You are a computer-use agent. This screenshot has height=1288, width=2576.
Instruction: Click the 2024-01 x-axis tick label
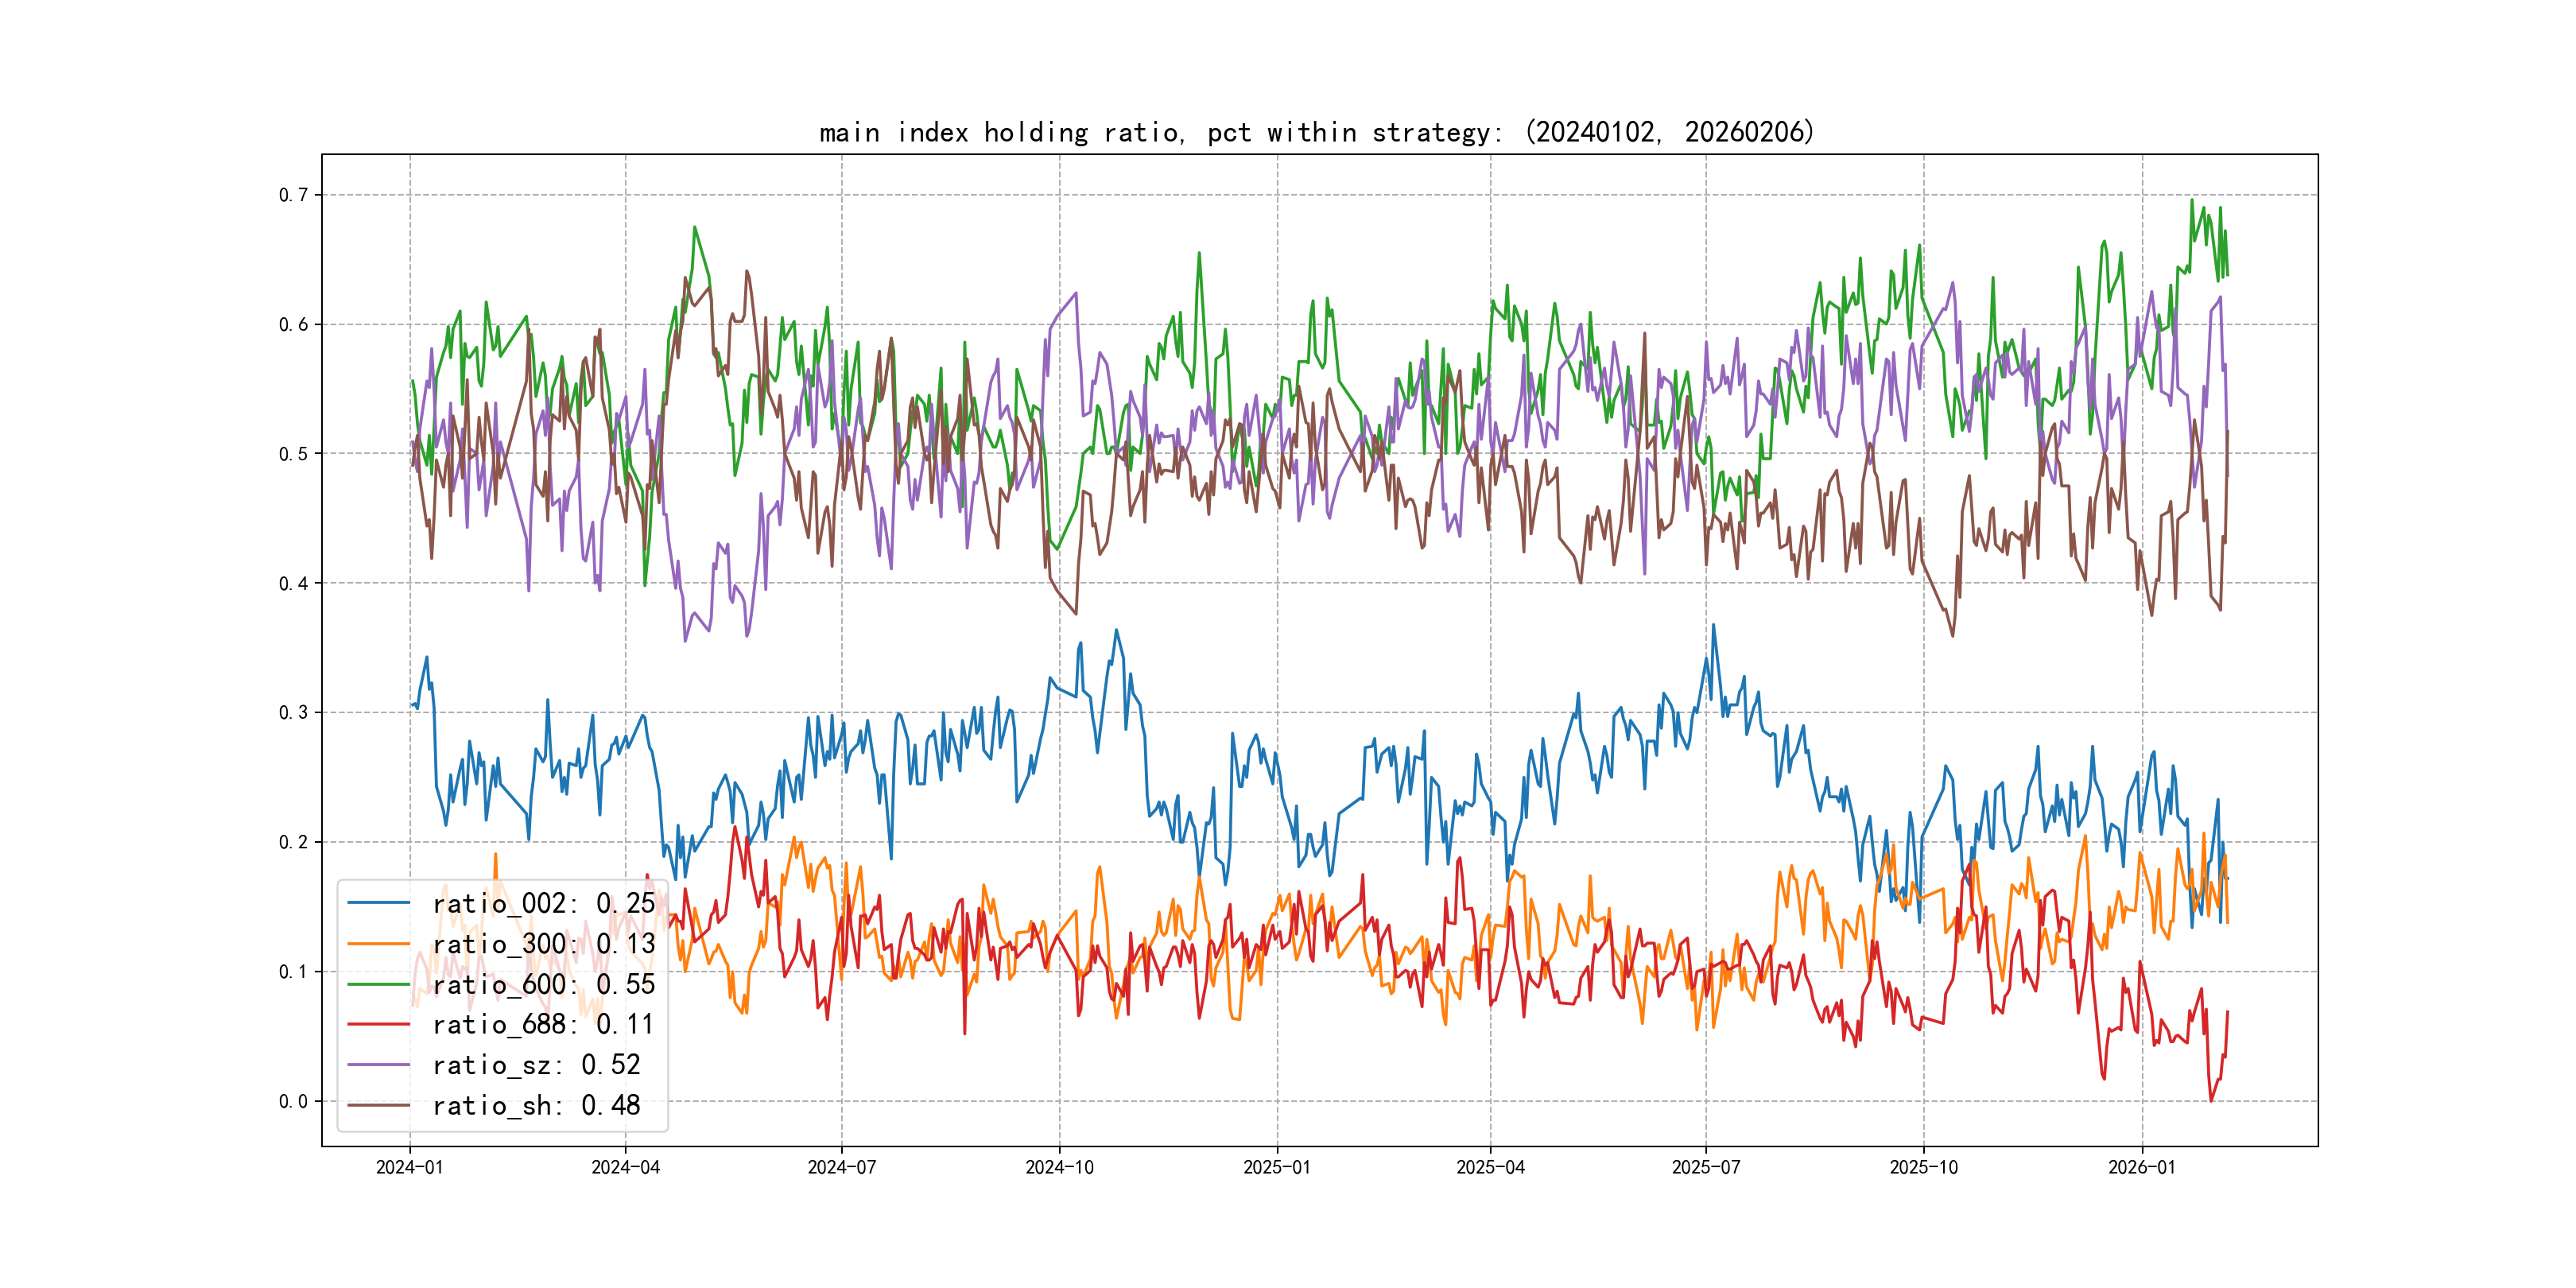409,1167
